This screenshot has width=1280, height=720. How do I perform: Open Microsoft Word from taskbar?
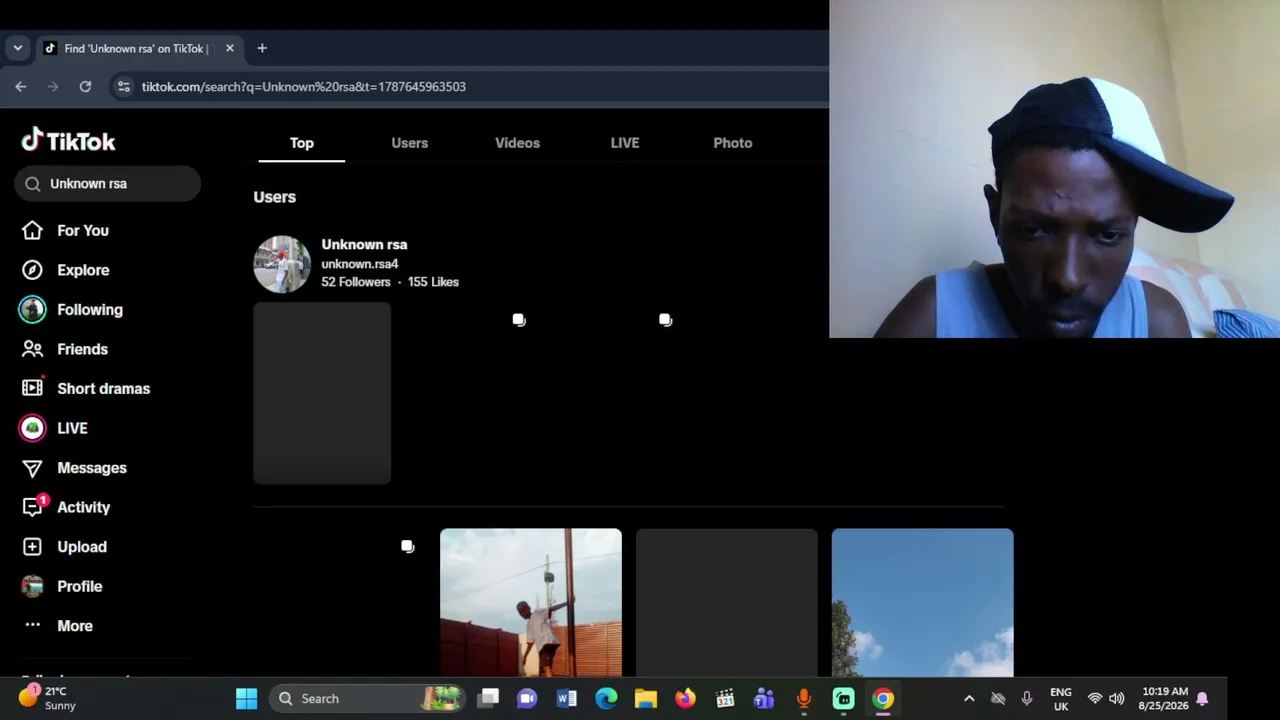coord(567,699)
